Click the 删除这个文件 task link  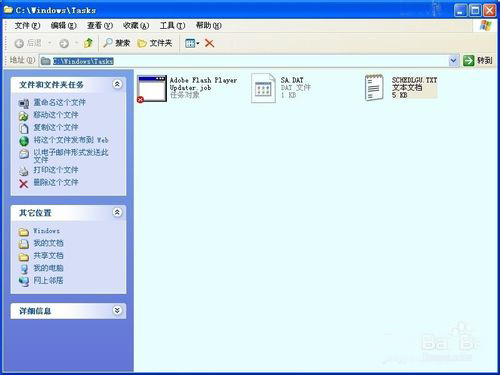coord(56,182)
